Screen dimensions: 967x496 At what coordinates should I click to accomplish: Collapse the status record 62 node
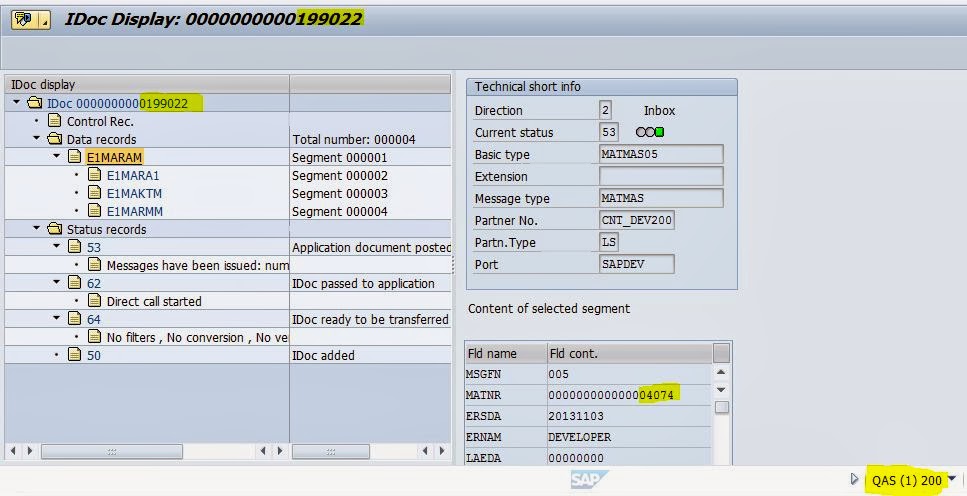click(57, 283)
